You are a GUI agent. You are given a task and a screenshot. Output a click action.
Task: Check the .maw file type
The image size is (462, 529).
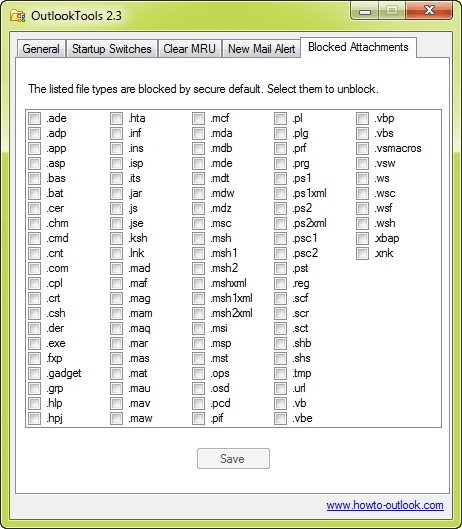(x=116, y=419)
